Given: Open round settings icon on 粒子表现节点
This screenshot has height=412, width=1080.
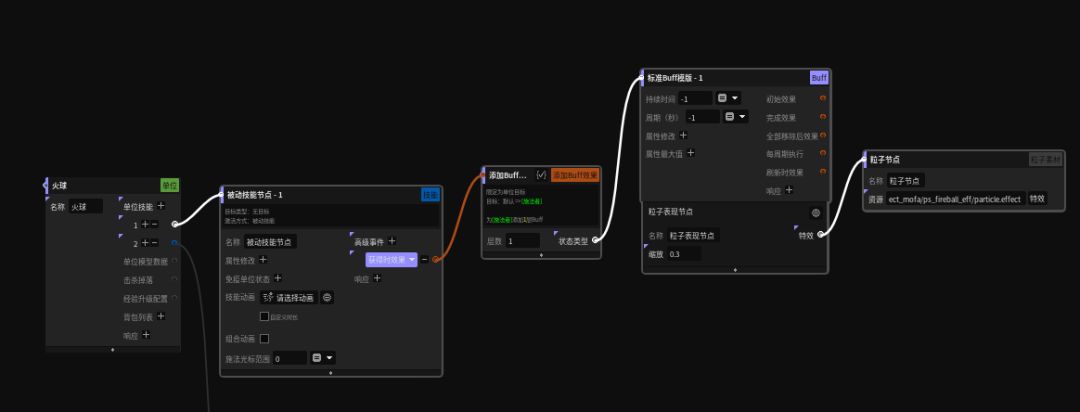Looking at the screenshot, I should [816, 213].
